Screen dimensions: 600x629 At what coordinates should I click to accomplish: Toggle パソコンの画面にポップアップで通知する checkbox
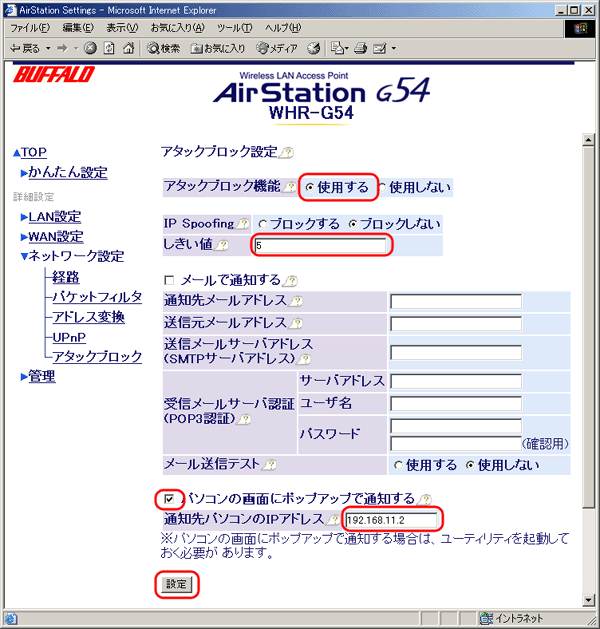tap(169, 499)
